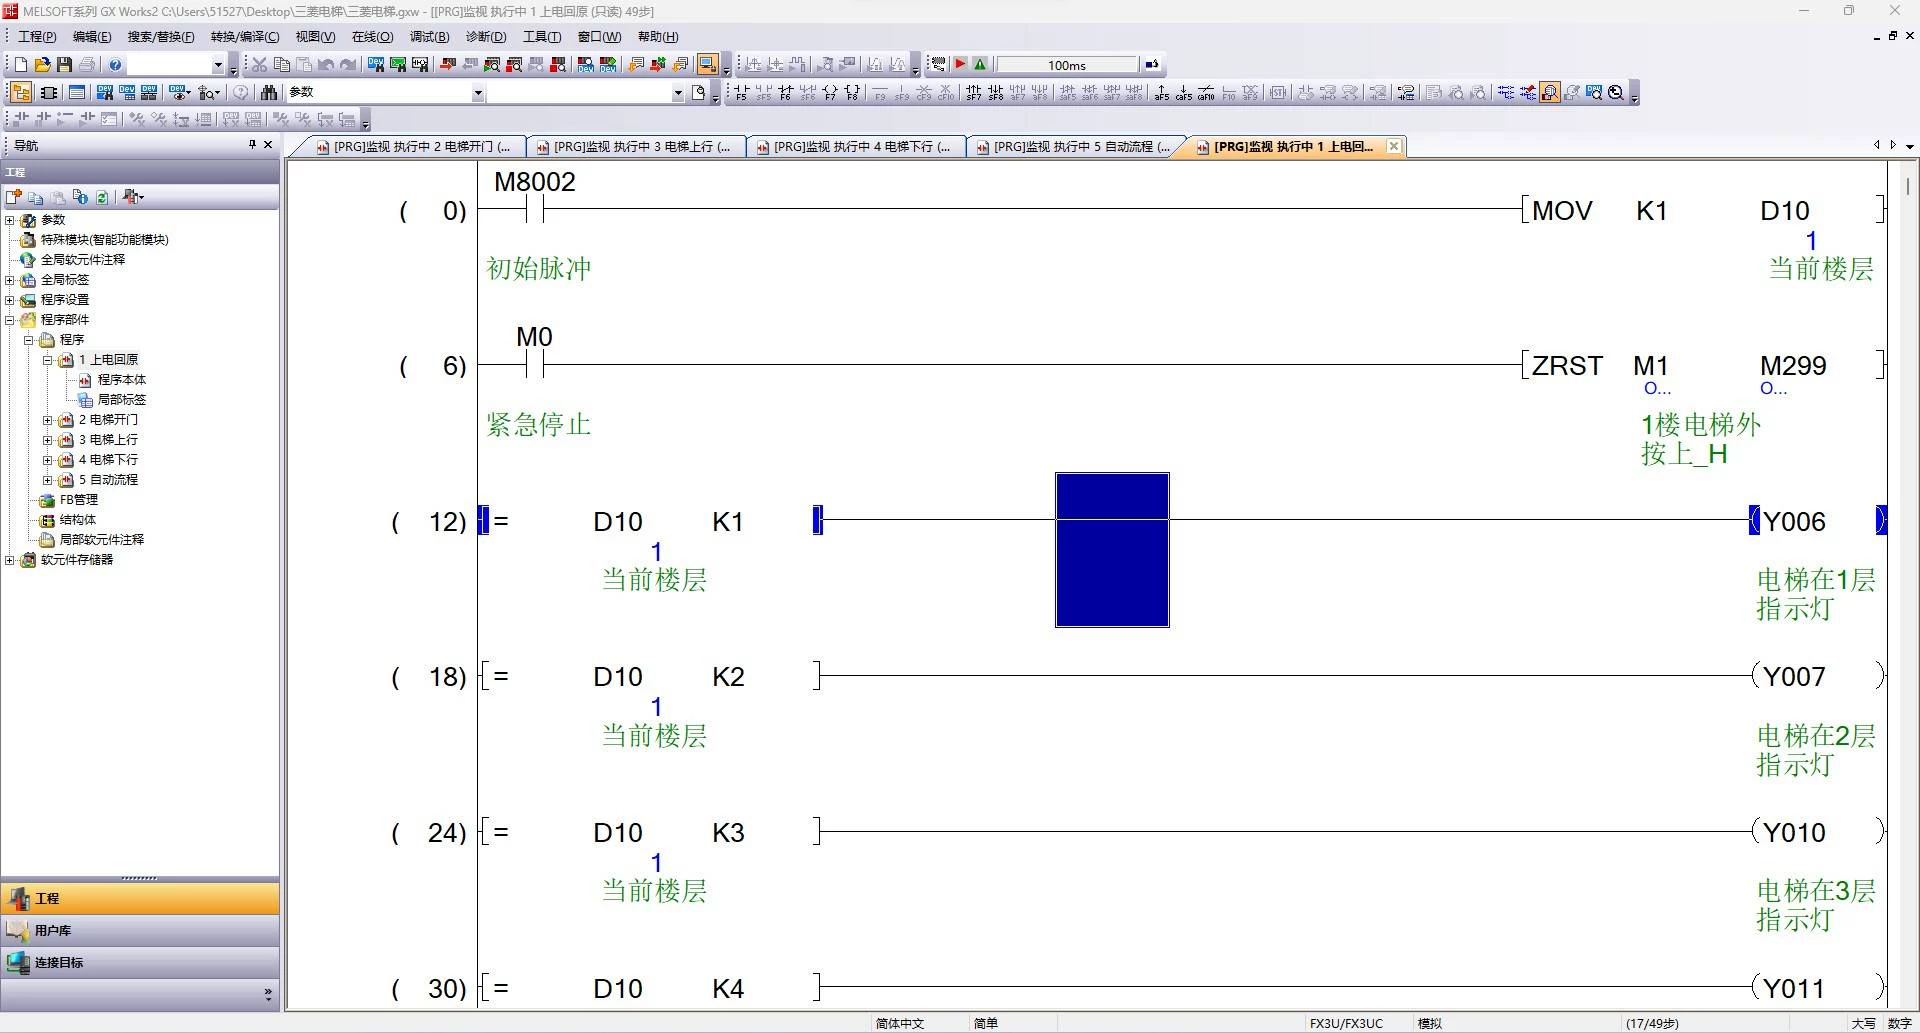This screenshot has width=1920, height=1033.
Task: Click the Save project icon
Action: (x=64, y=65)
